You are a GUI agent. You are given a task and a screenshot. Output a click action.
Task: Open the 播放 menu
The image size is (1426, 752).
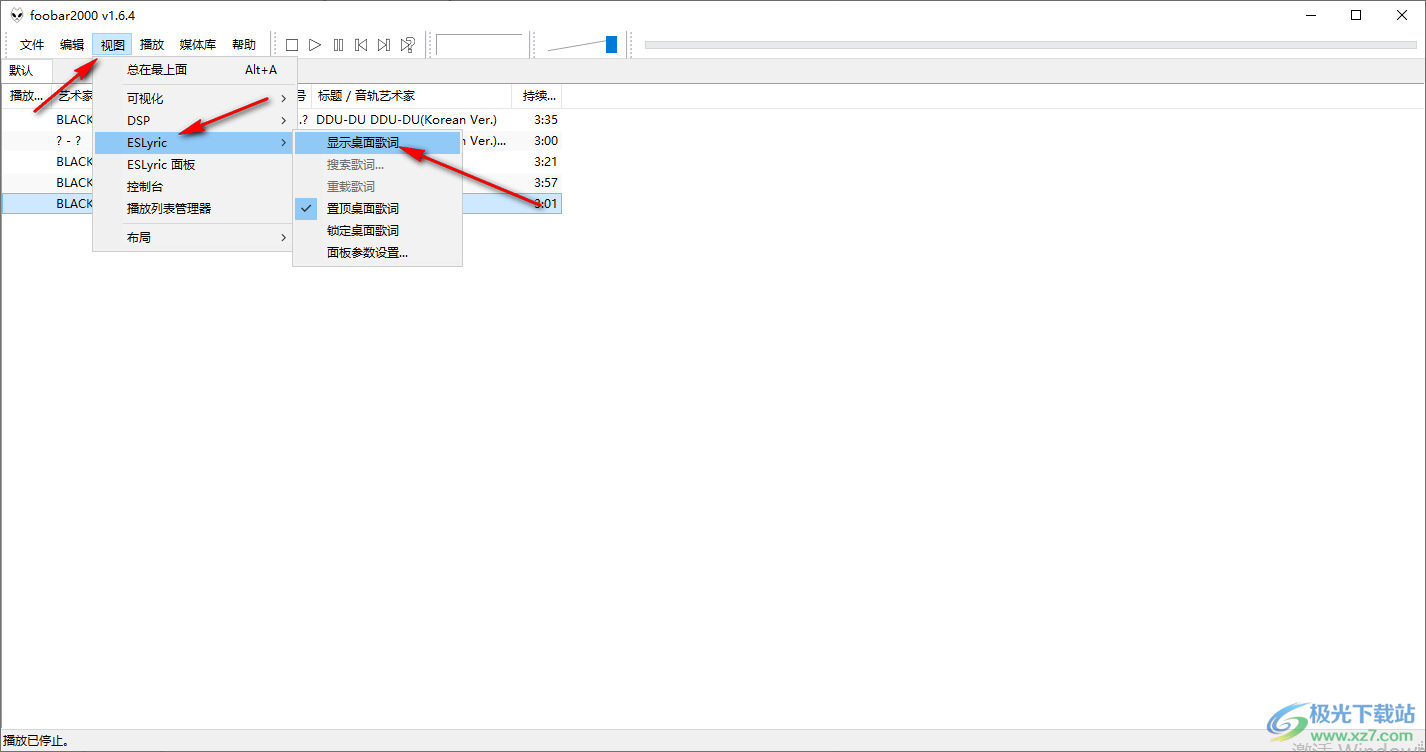coord(152,45)
